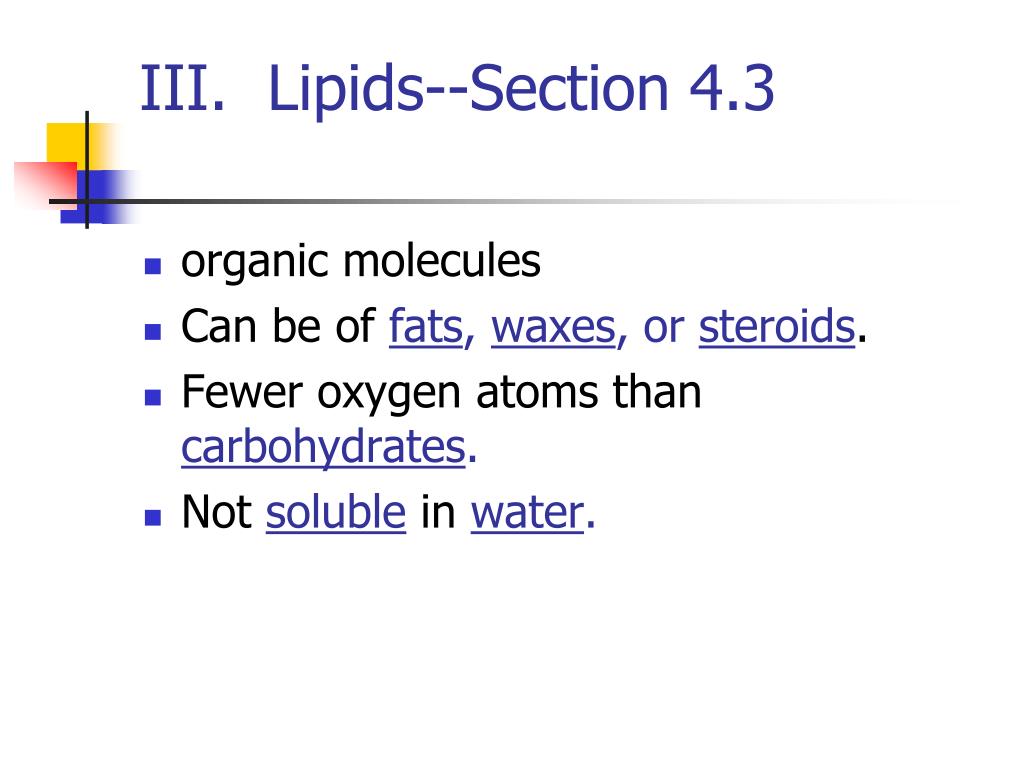Follow the 'steroids' hyperlink
The width and height of the screenshot is (1024, 768).
(x=776, y=327)
